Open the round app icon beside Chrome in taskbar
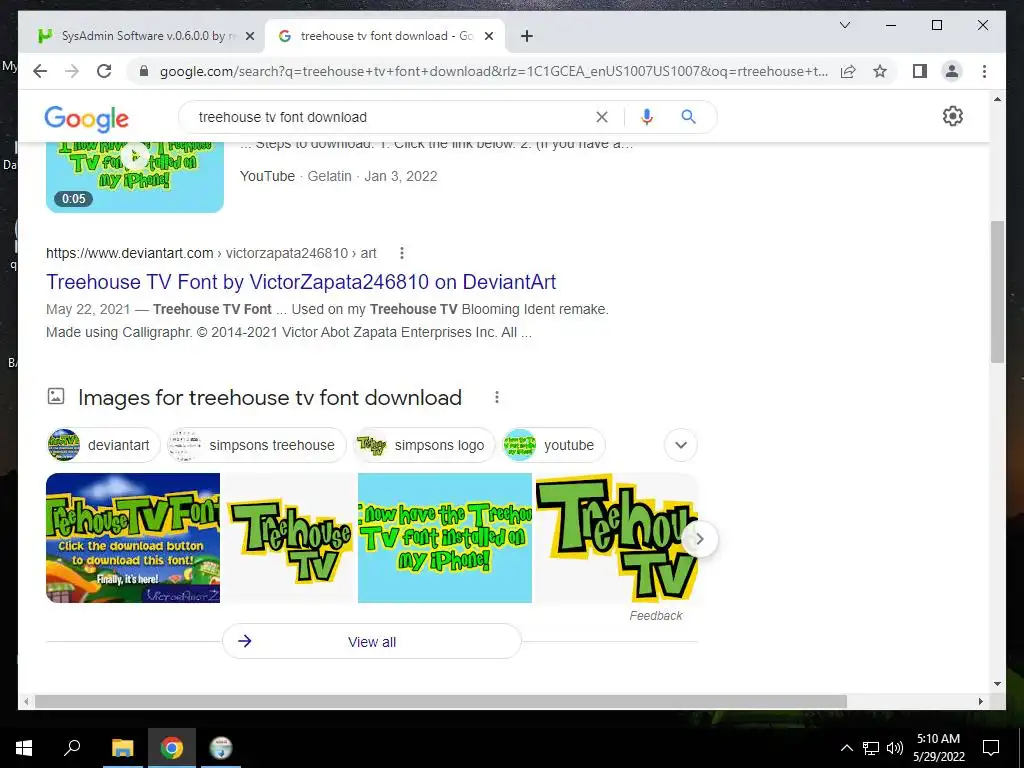 (221, 748)
